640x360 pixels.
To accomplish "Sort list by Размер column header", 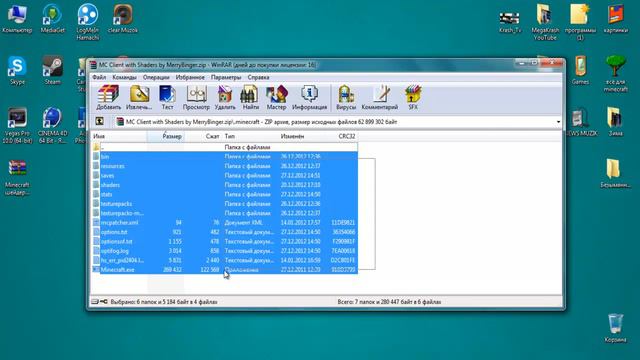I will click(165, 136).
